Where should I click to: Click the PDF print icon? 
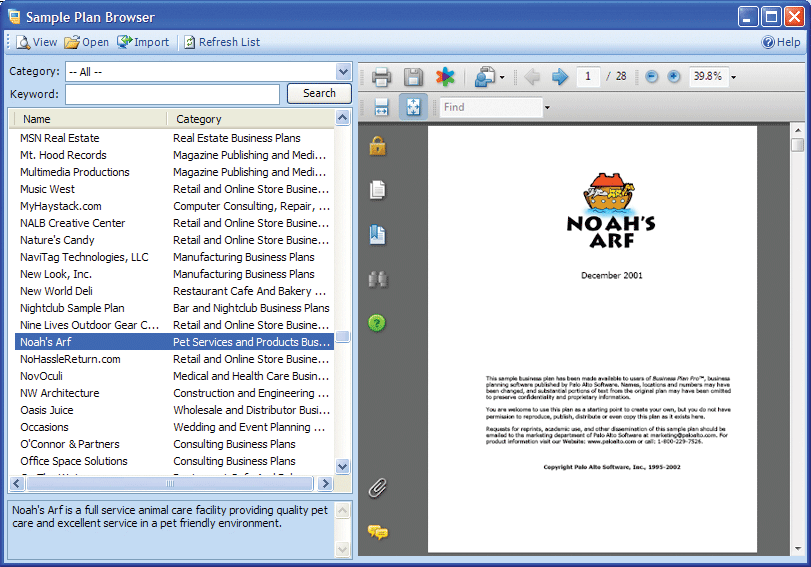tap(381, 77)
